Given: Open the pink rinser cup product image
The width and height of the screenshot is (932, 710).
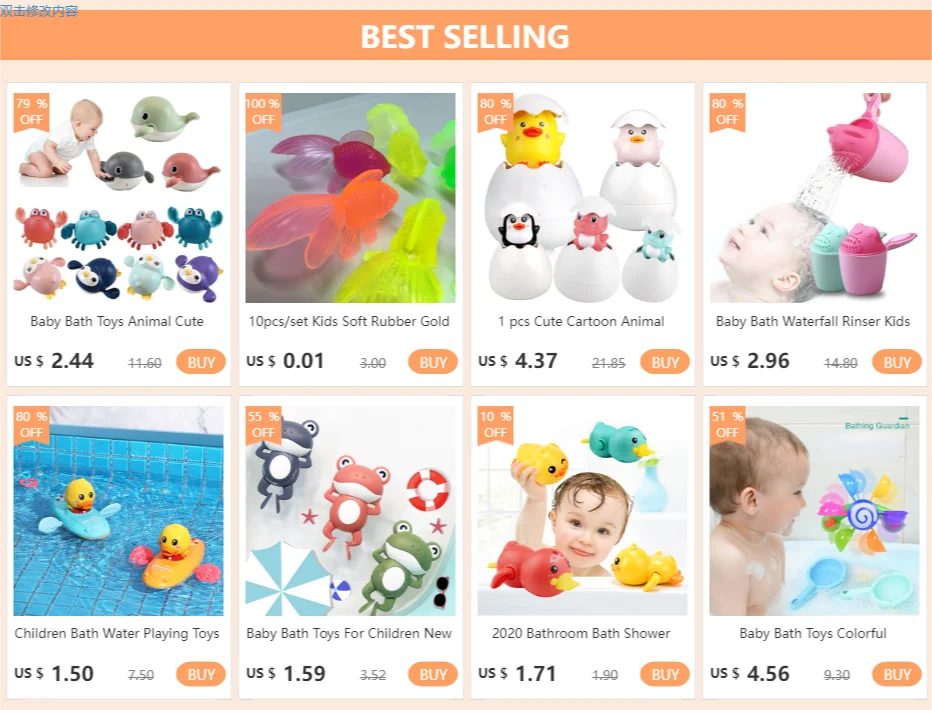Looking at the screenshot, I should (814, 198).
